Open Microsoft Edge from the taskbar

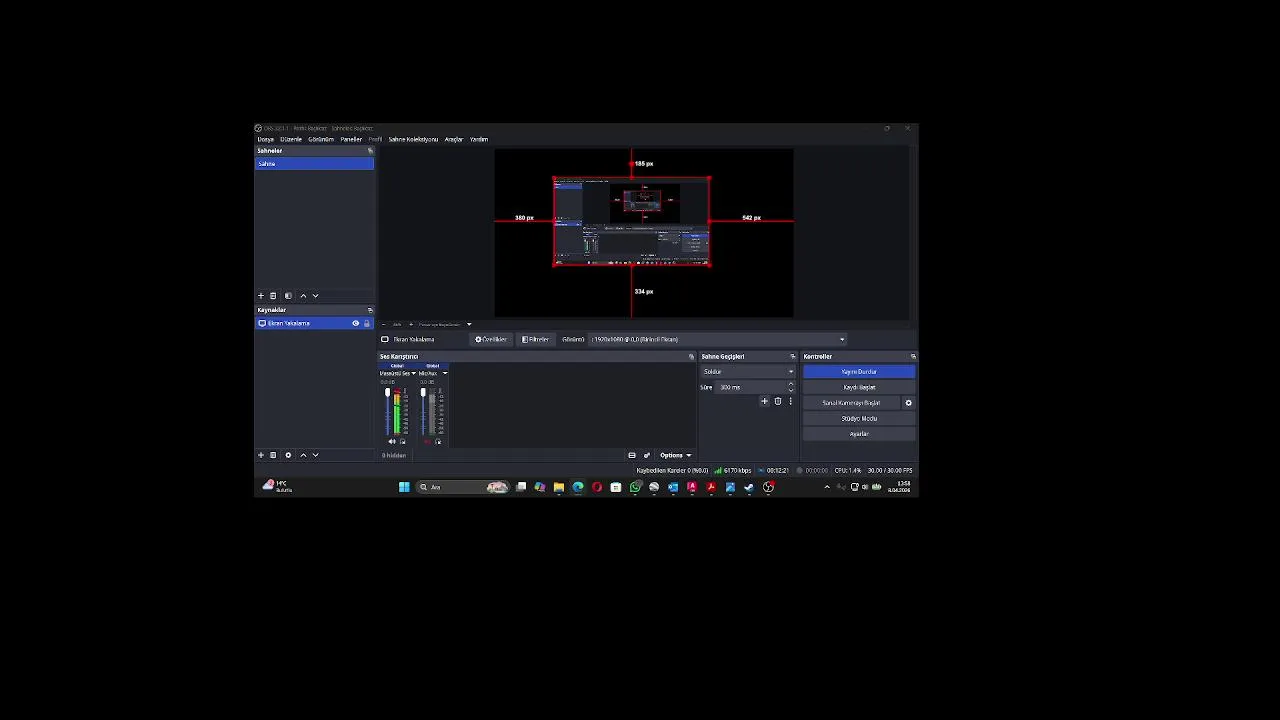[578, 487]
